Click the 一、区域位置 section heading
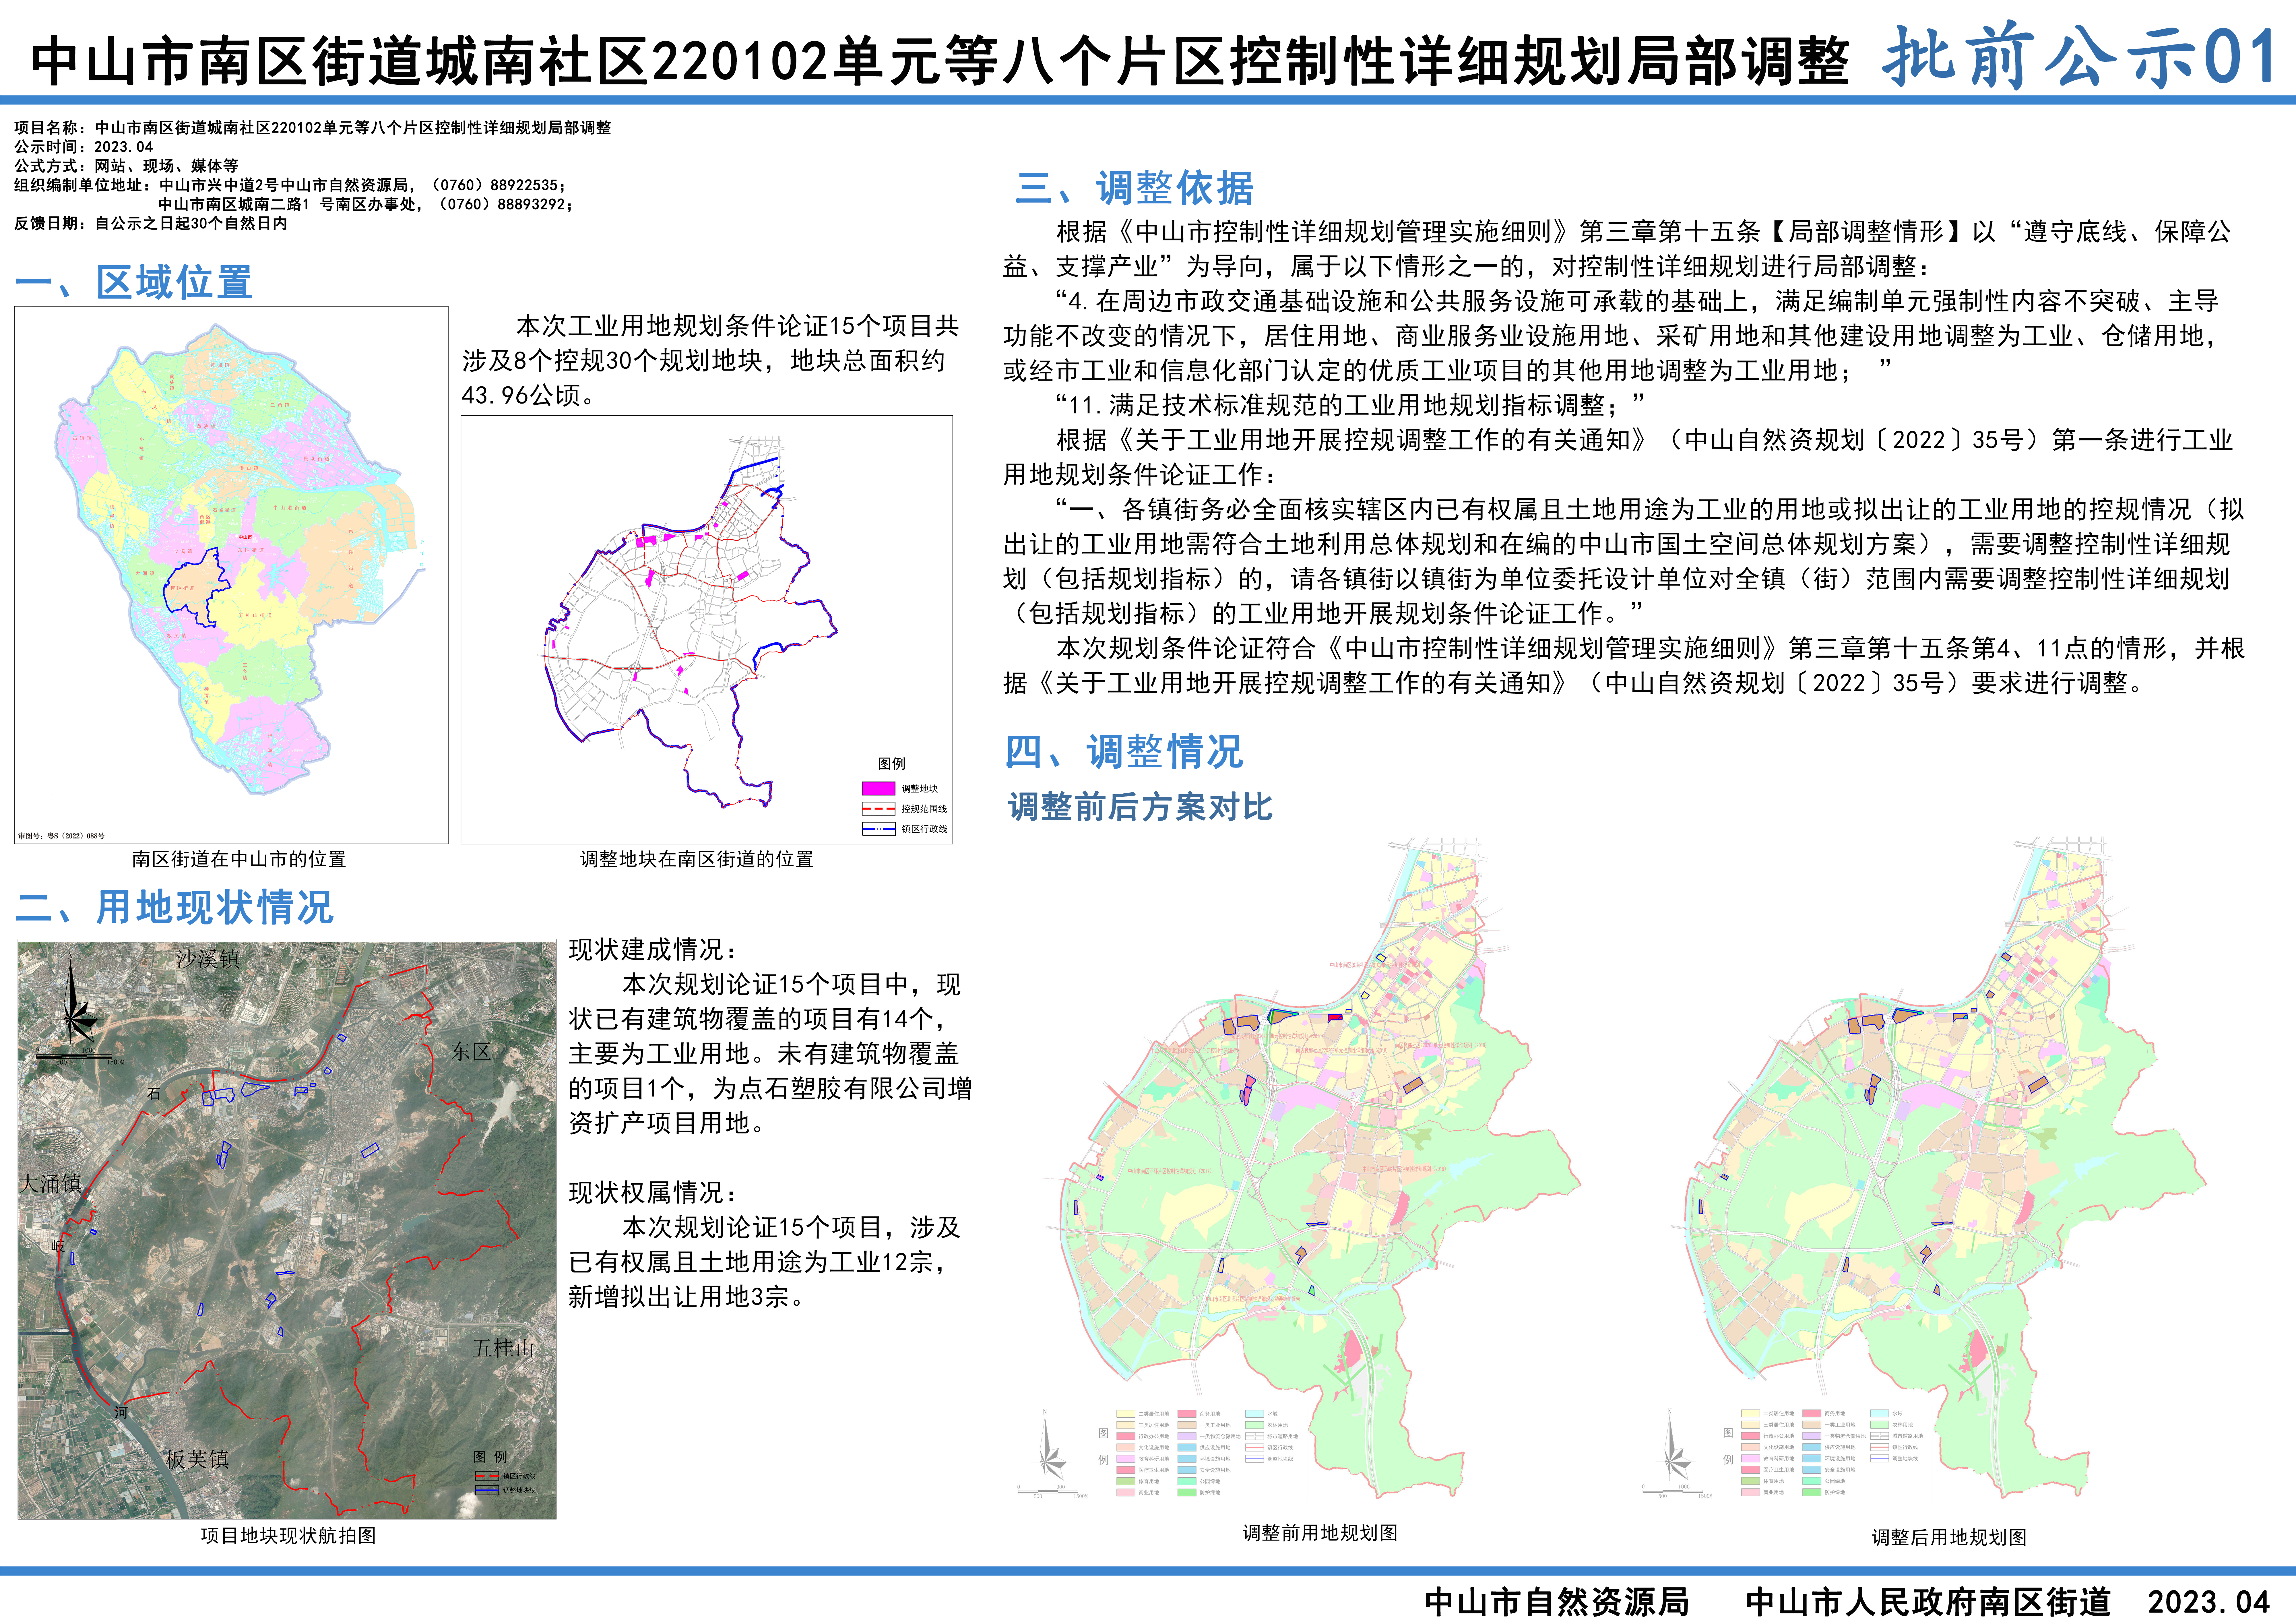2296x1624 pixels. 134,282
